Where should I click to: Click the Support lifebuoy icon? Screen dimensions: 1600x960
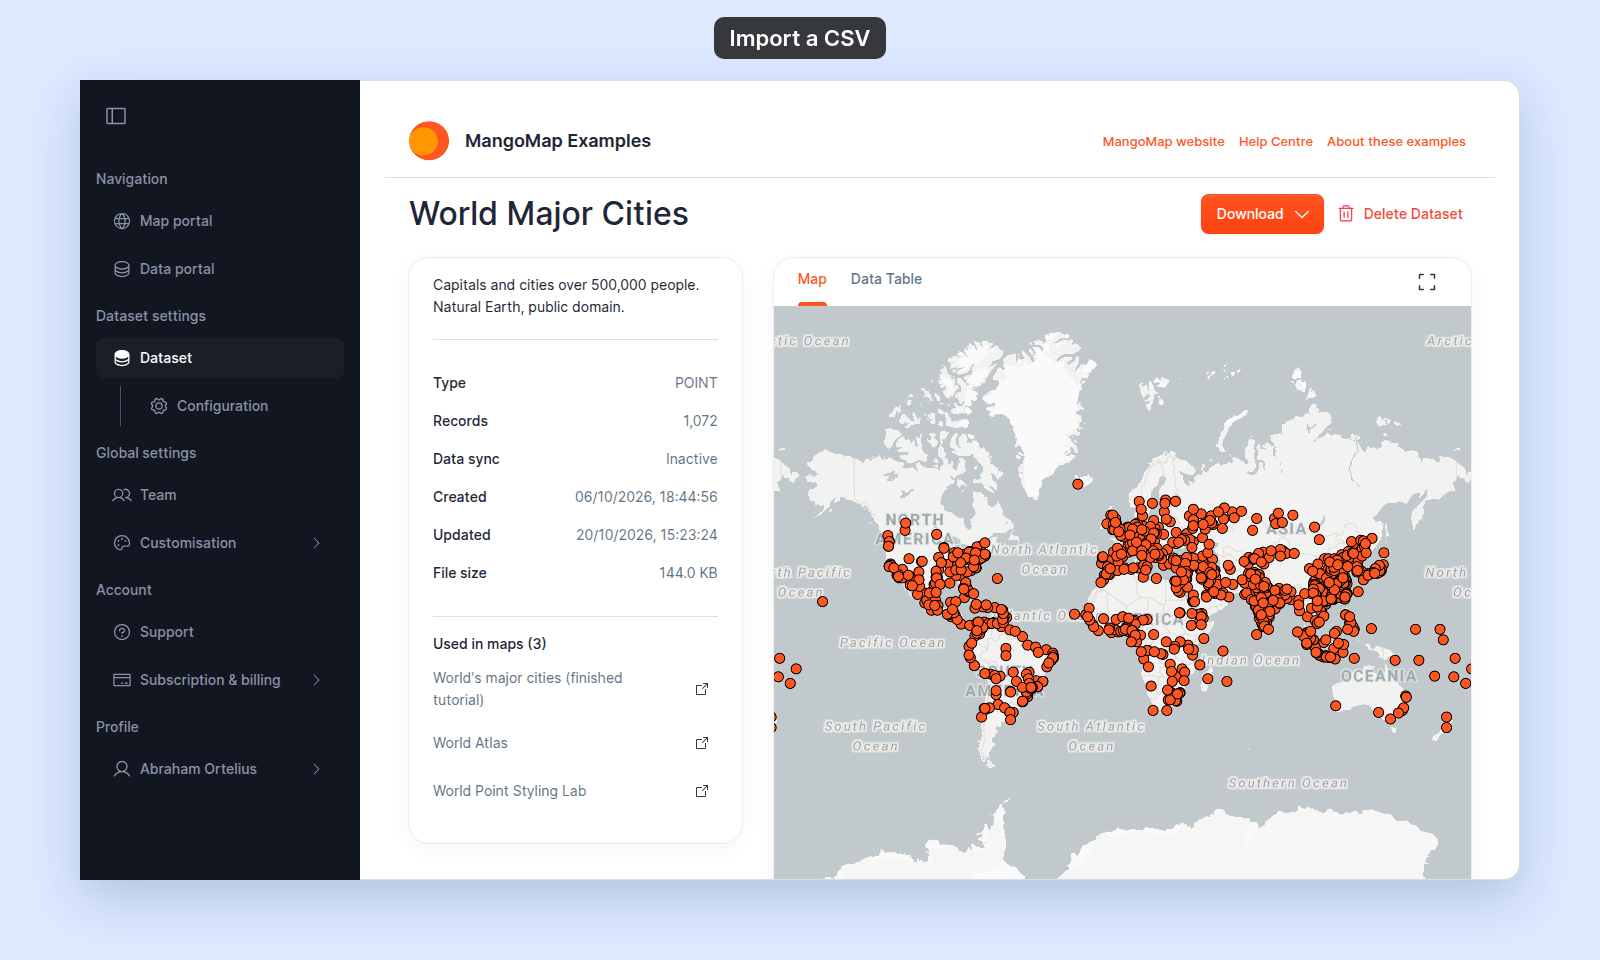coord(122,632)
